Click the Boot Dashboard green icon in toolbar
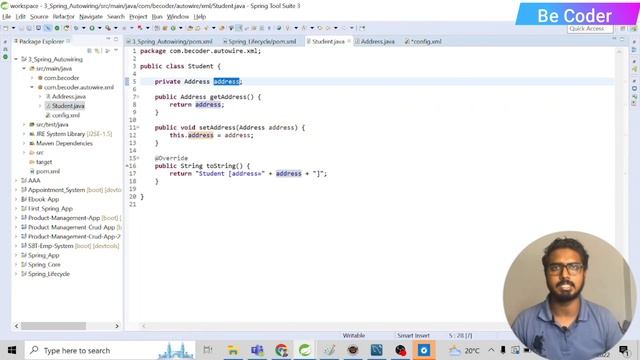The width and height of the screenshot is (640, 360). click(x=57, y=28)
